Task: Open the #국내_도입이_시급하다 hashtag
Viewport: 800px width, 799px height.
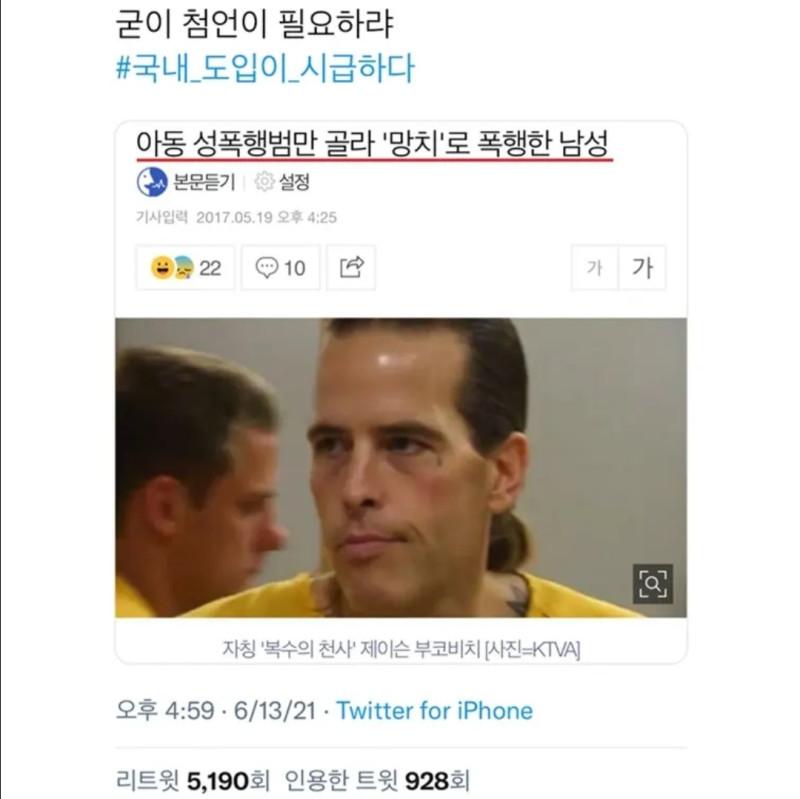Action: click(x=265, y=68)
